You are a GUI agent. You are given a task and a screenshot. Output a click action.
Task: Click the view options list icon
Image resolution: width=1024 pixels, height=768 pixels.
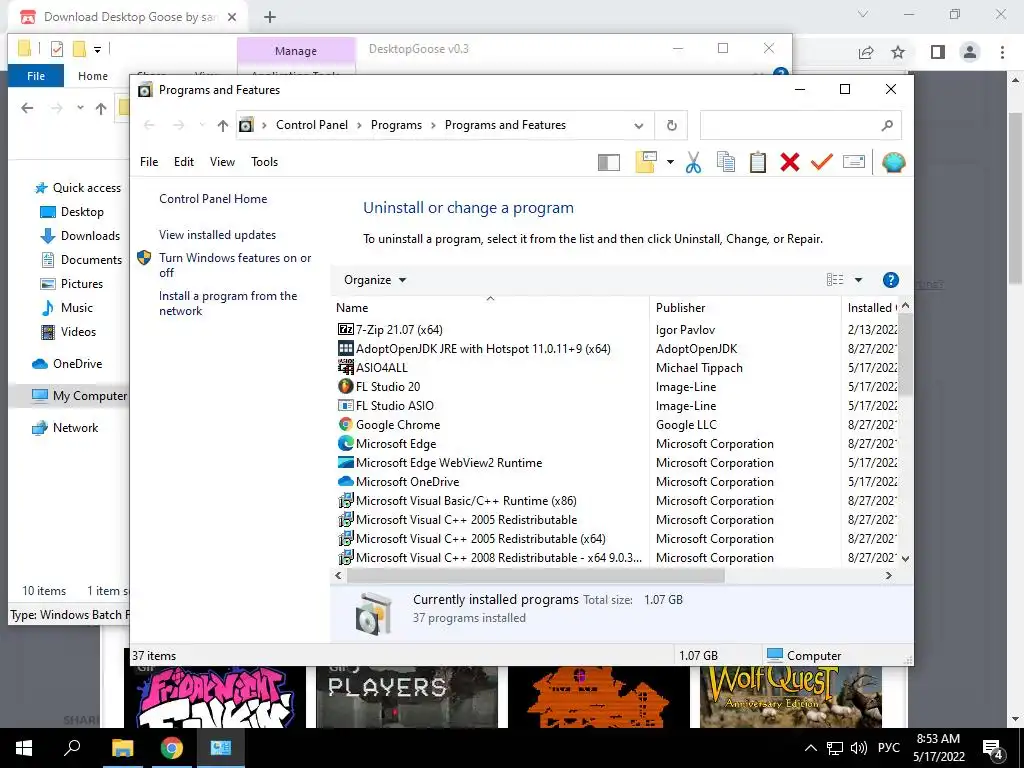tap(835, 280)
